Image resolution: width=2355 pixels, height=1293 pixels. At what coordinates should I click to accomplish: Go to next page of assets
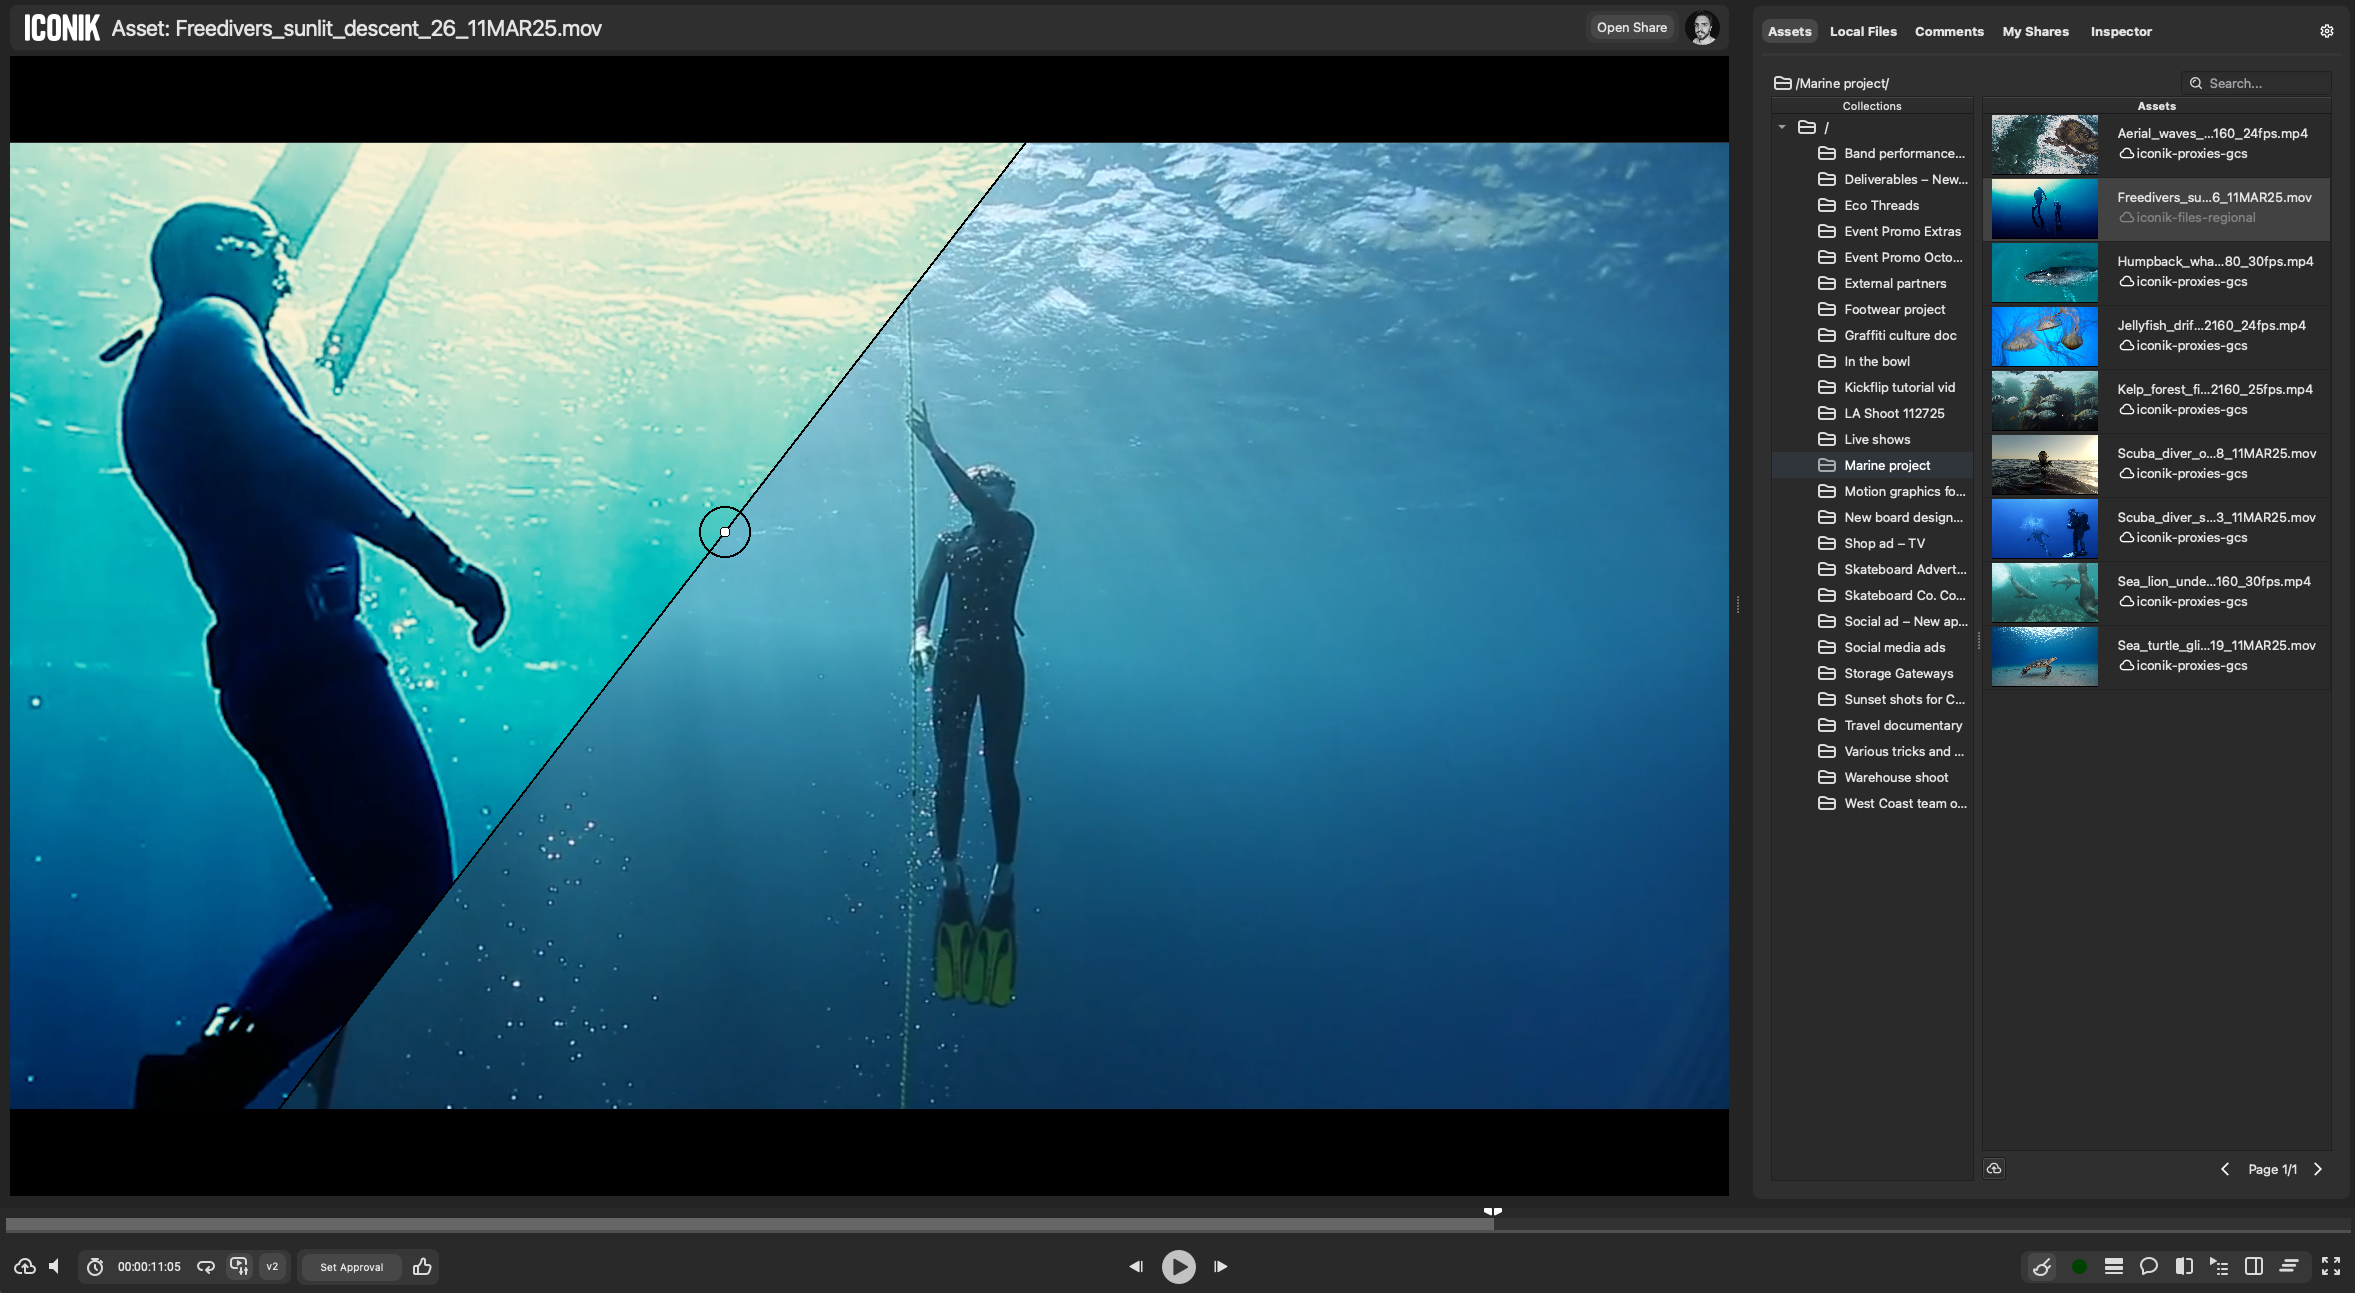pos(2318,1169)
